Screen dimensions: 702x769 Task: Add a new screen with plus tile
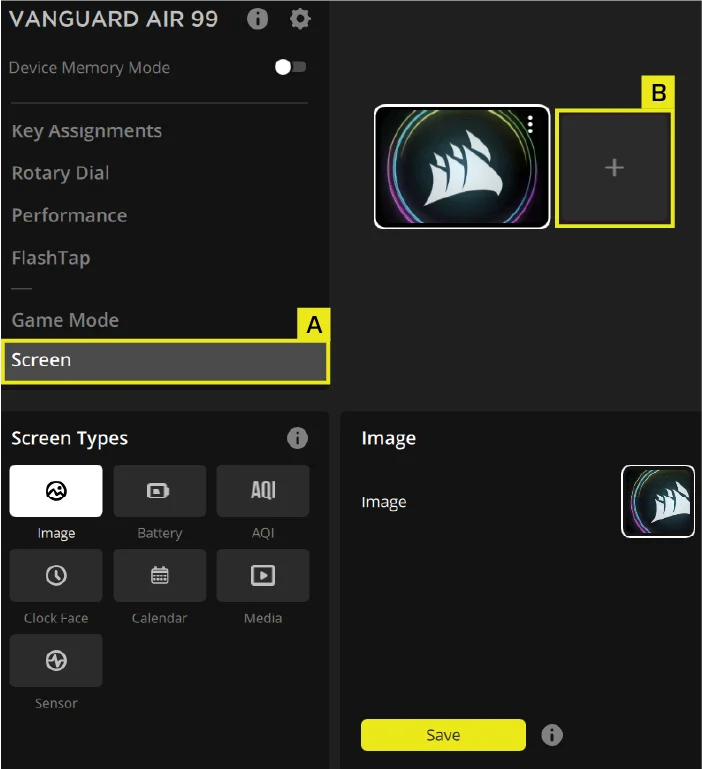(614, 168)
